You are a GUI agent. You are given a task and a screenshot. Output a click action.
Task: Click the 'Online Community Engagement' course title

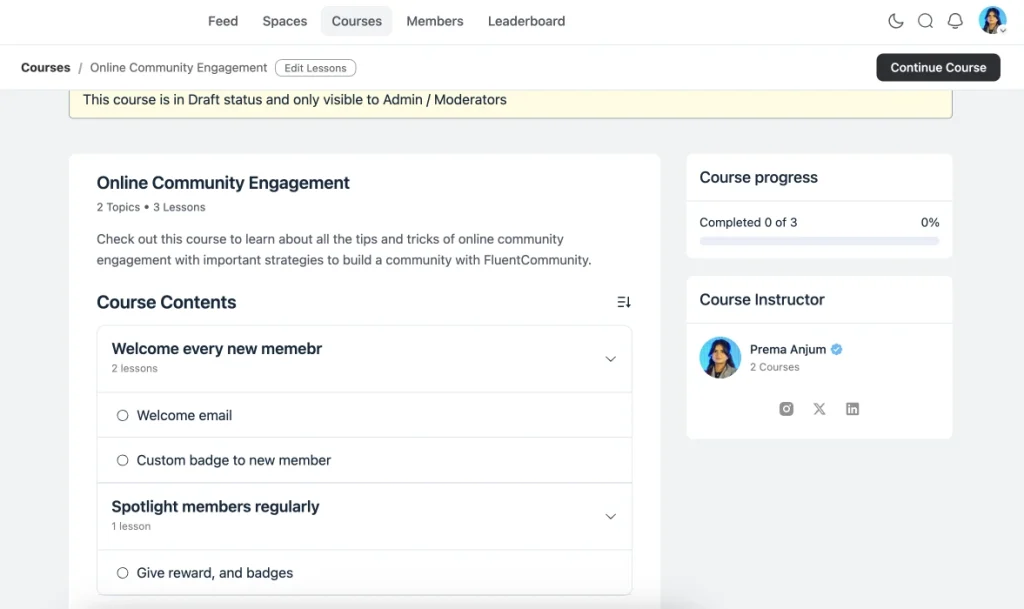(223, 183)
